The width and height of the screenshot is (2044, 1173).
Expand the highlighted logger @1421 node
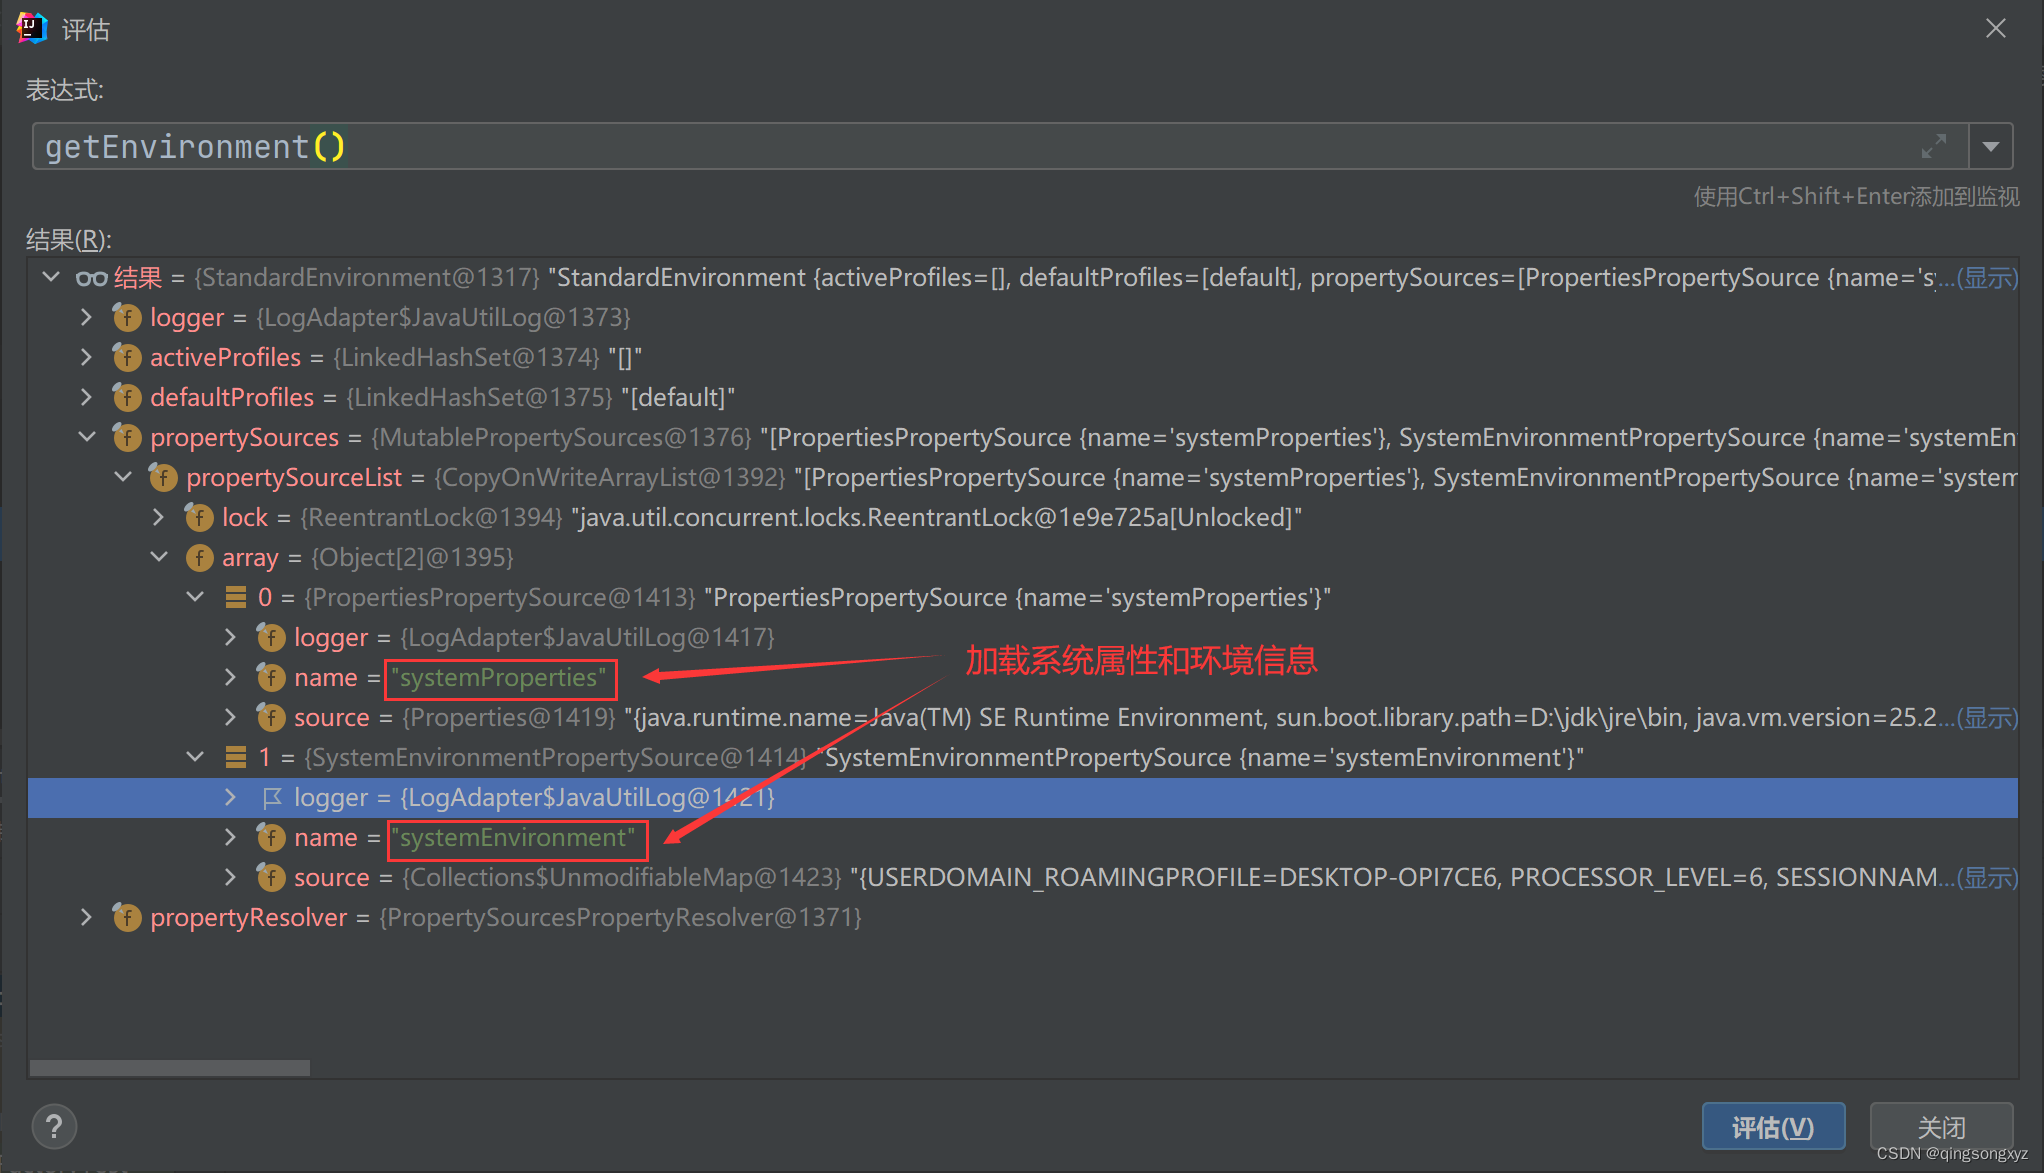pos(231,797)
